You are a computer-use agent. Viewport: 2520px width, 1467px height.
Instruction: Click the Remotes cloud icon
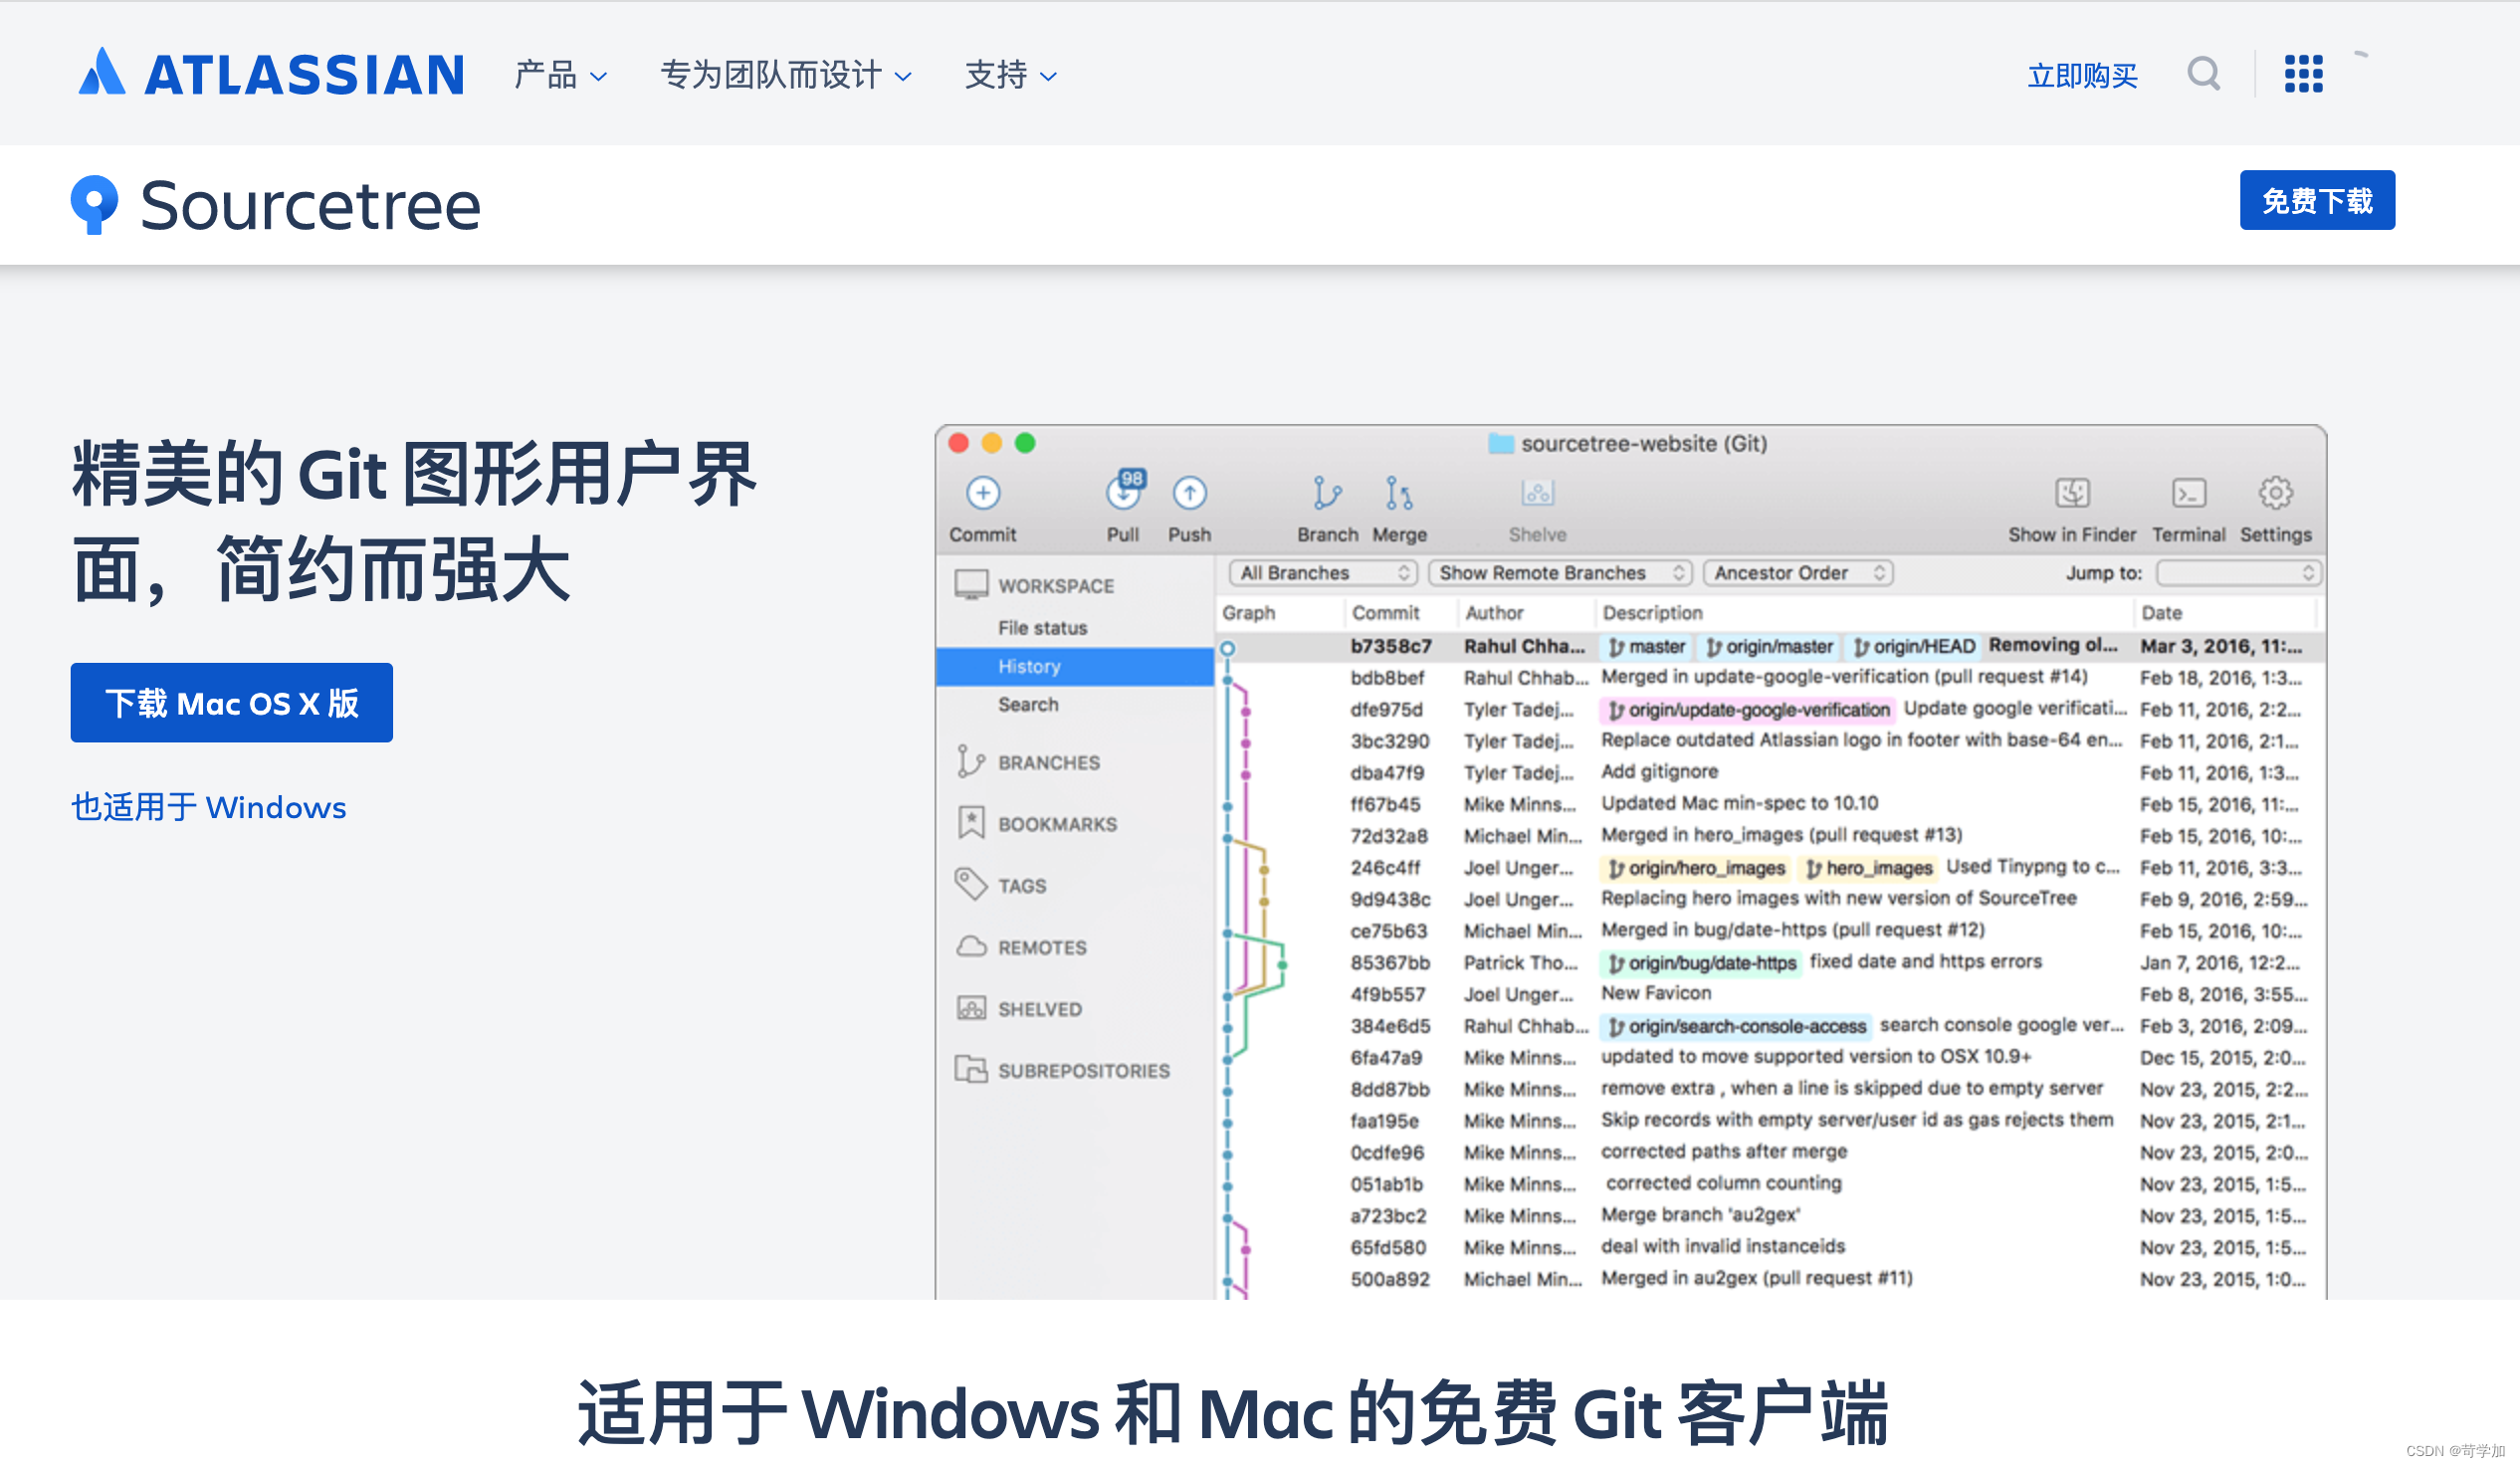coord(971,947)
